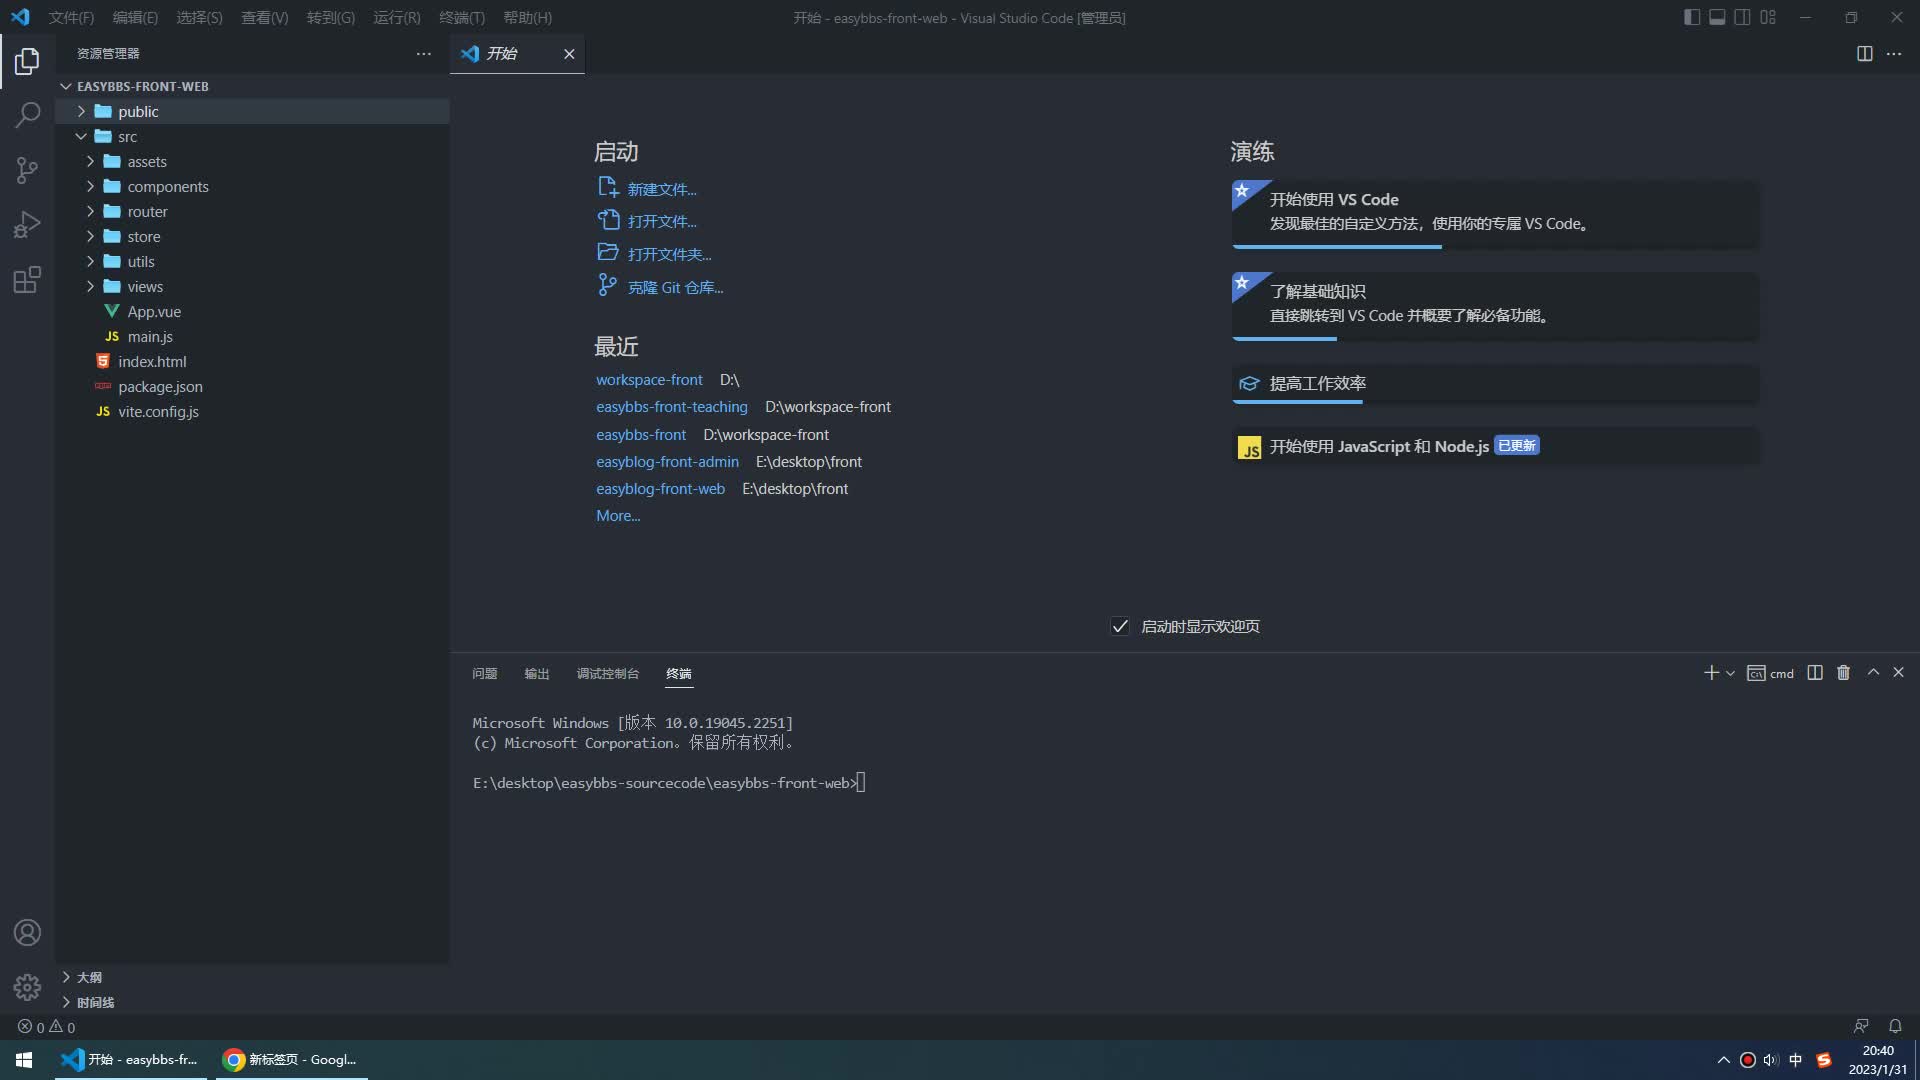This screenshot has height=1080, width=1920.
Task: Open Extensions view
Action: click(x=27, y=279)
